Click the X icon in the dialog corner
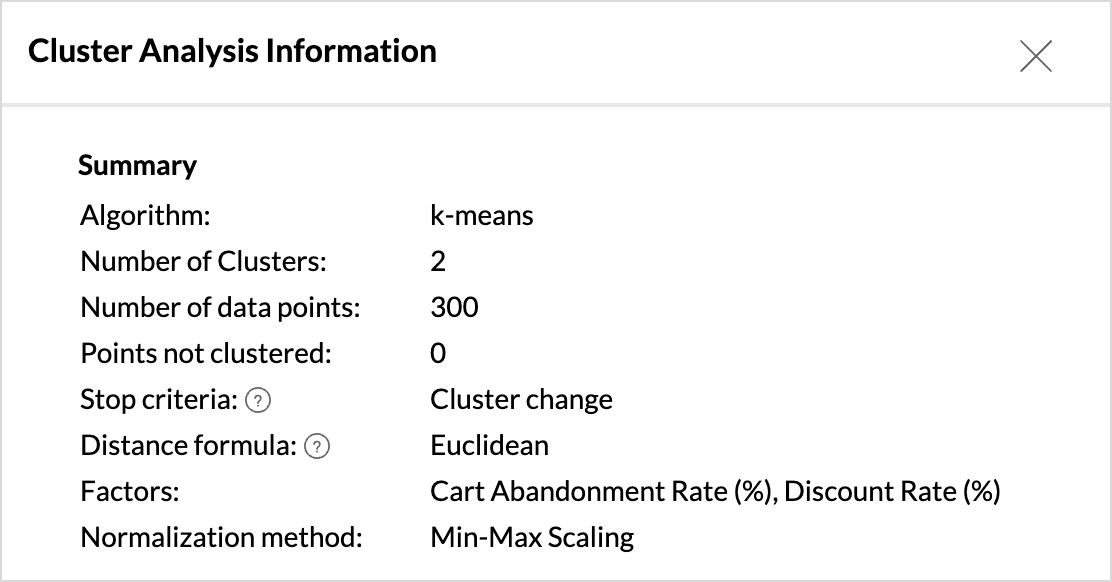1112x582 pixels. point(1036,57)
